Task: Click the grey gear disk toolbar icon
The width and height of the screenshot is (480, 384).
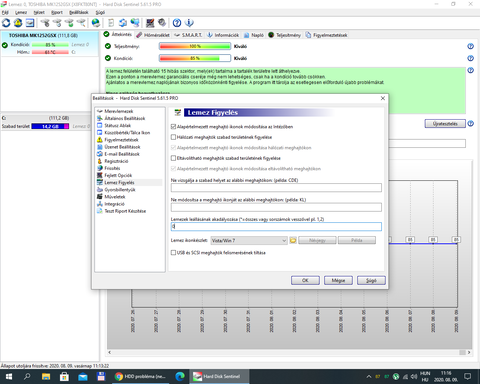Action: point(162,23)
